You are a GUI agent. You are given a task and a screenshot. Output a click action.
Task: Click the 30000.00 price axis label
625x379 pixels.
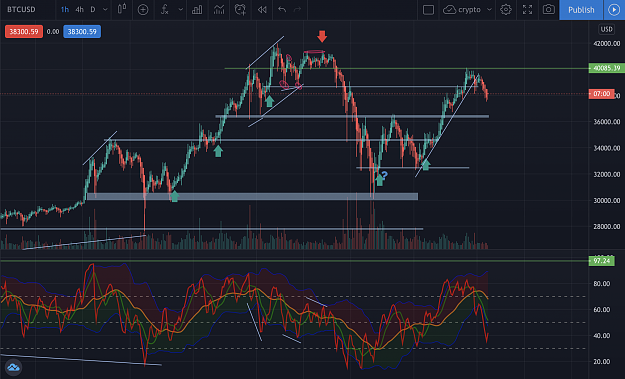click(x=607, y=200)
